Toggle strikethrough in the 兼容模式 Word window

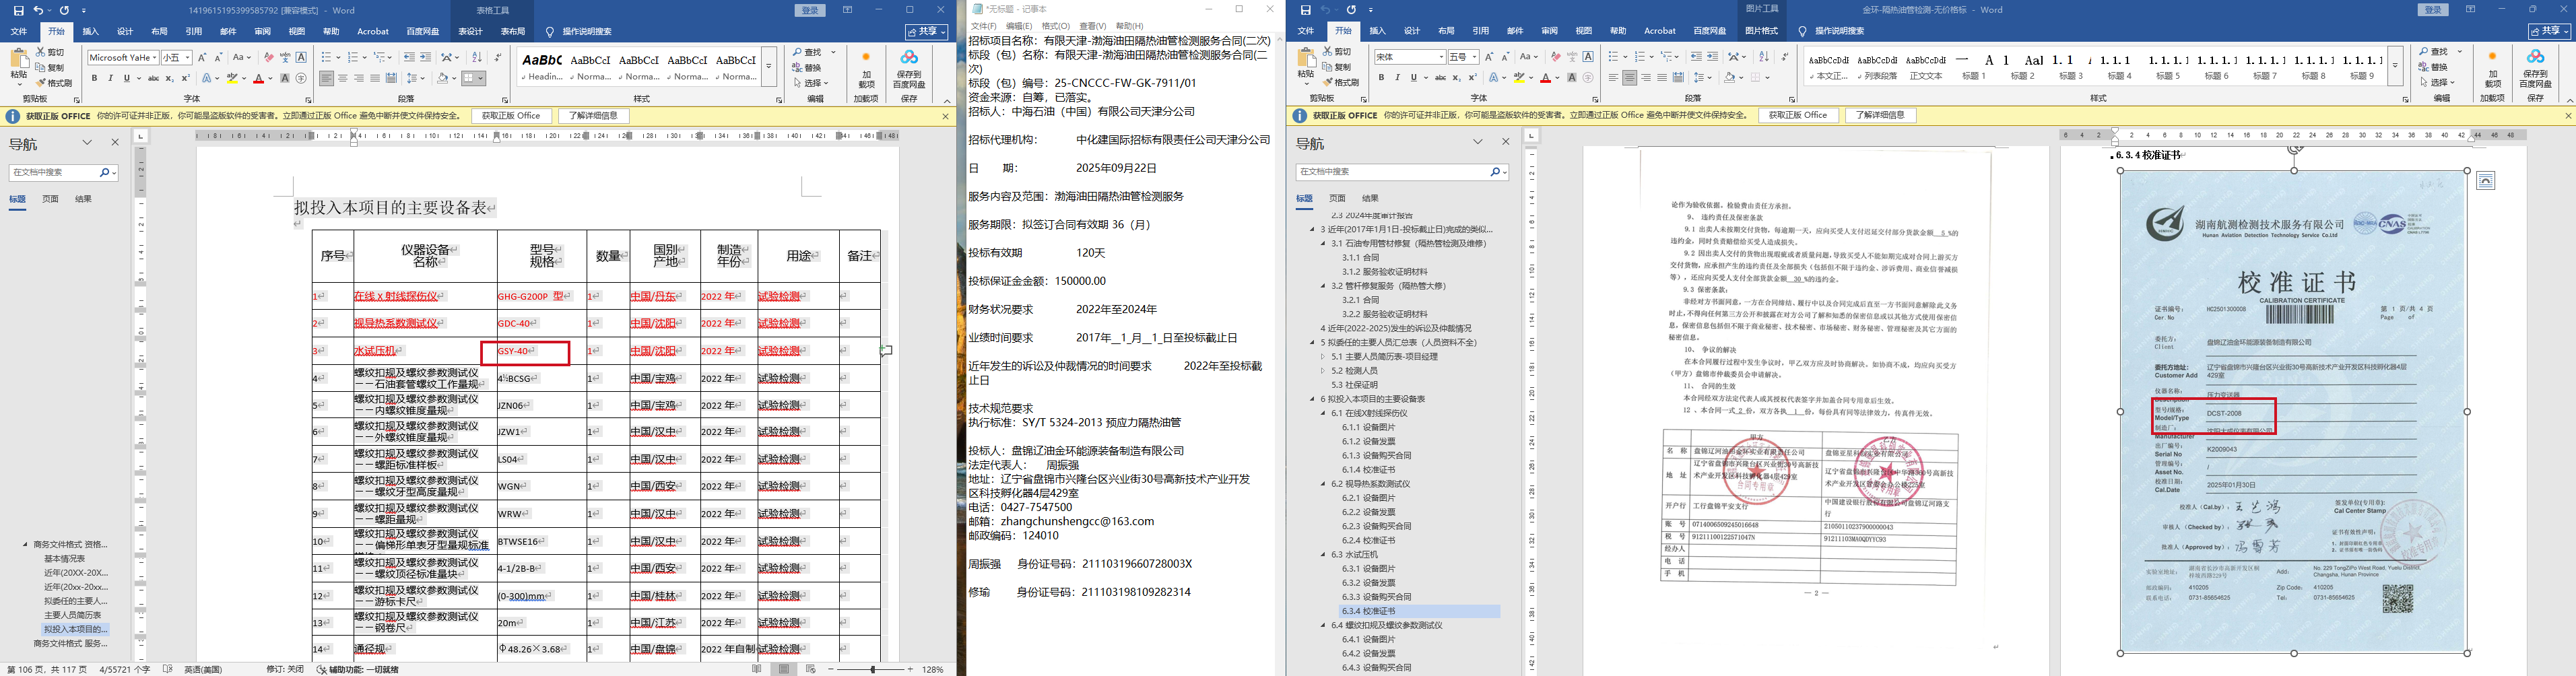pos(153,78)
